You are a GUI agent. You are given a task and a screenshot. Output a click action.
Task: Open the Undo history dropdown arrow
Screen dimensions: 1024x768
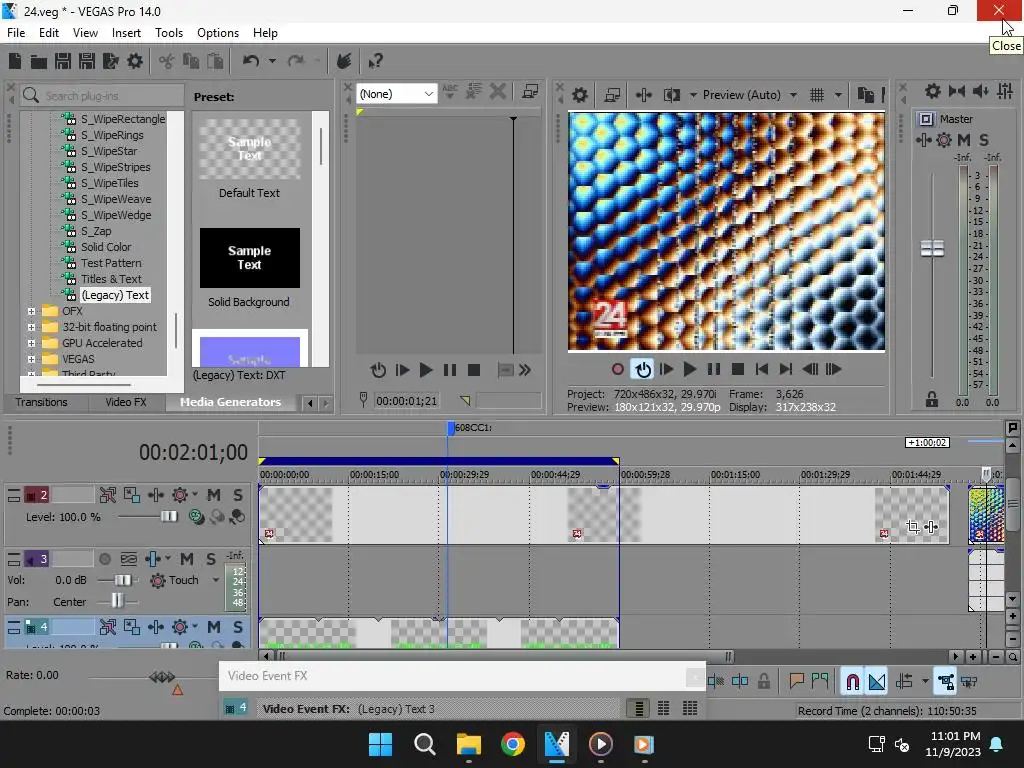pyautogui.click(x=272, y=61)
